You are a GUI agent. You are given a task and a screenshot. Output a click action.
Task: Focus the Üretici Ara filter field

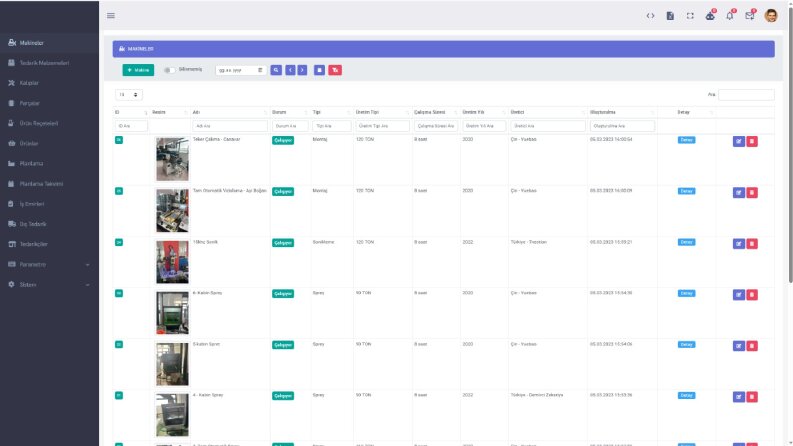[548, 125]
